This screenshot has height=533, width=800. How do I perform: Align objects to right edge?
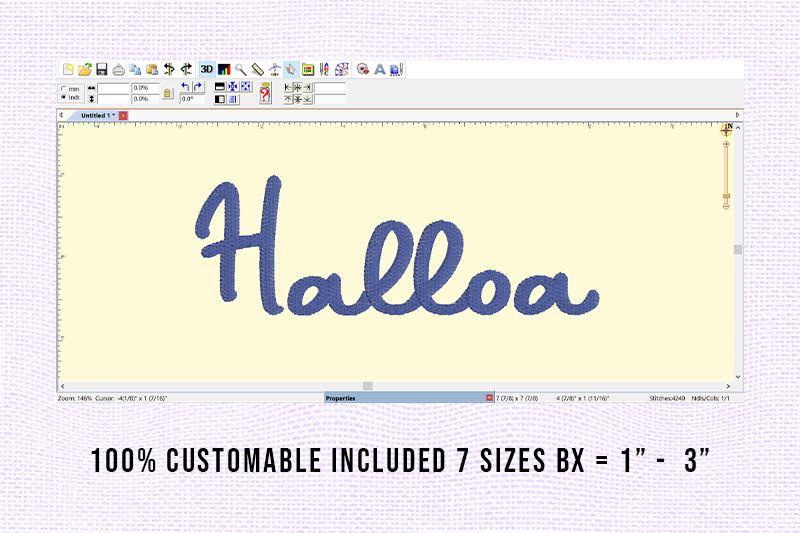pyautogui.click(x=308, y=88)
